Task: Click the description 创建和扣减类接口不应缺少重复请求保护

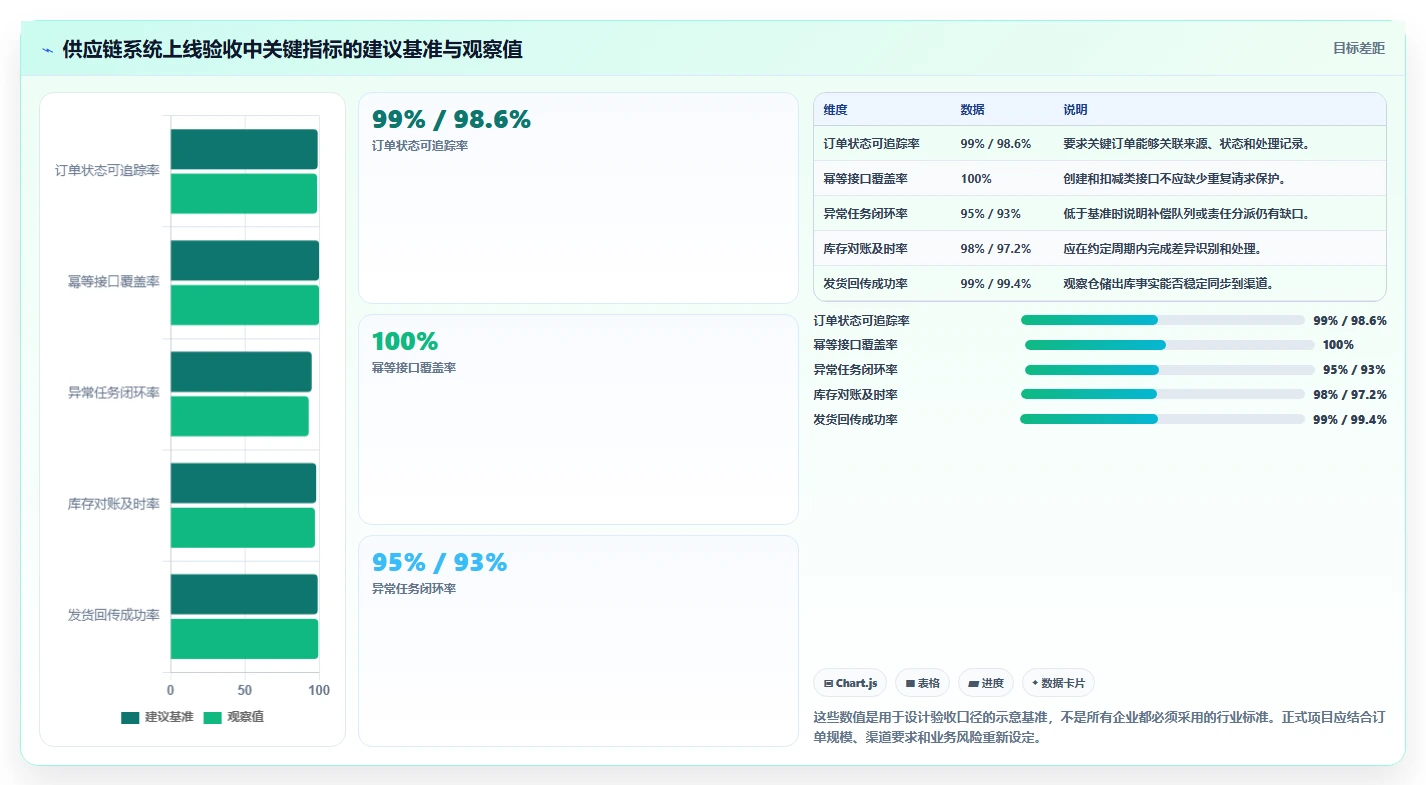Action: coord(1173,179)
